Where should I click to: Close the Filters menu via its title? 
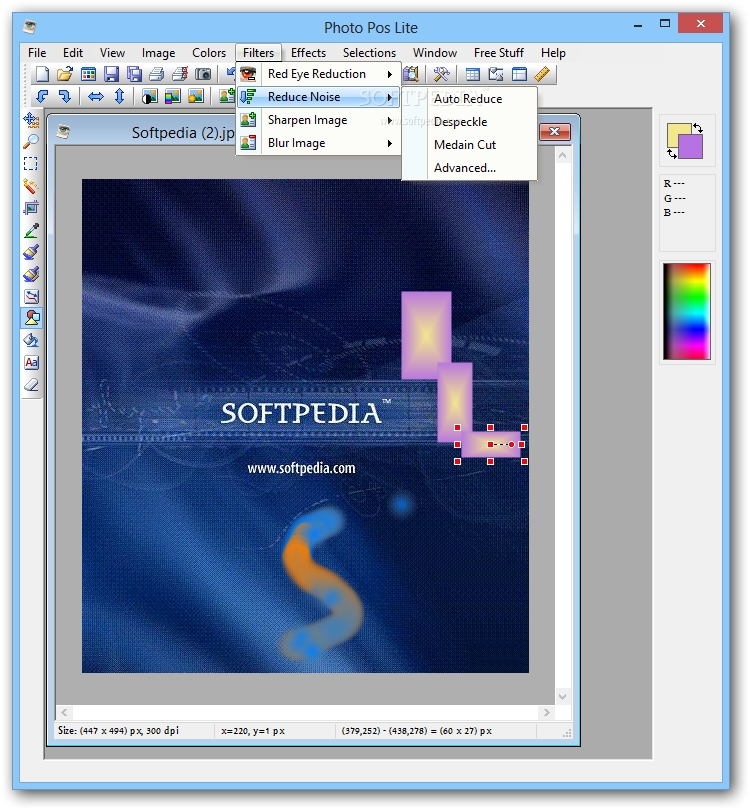tap(258, 53)
